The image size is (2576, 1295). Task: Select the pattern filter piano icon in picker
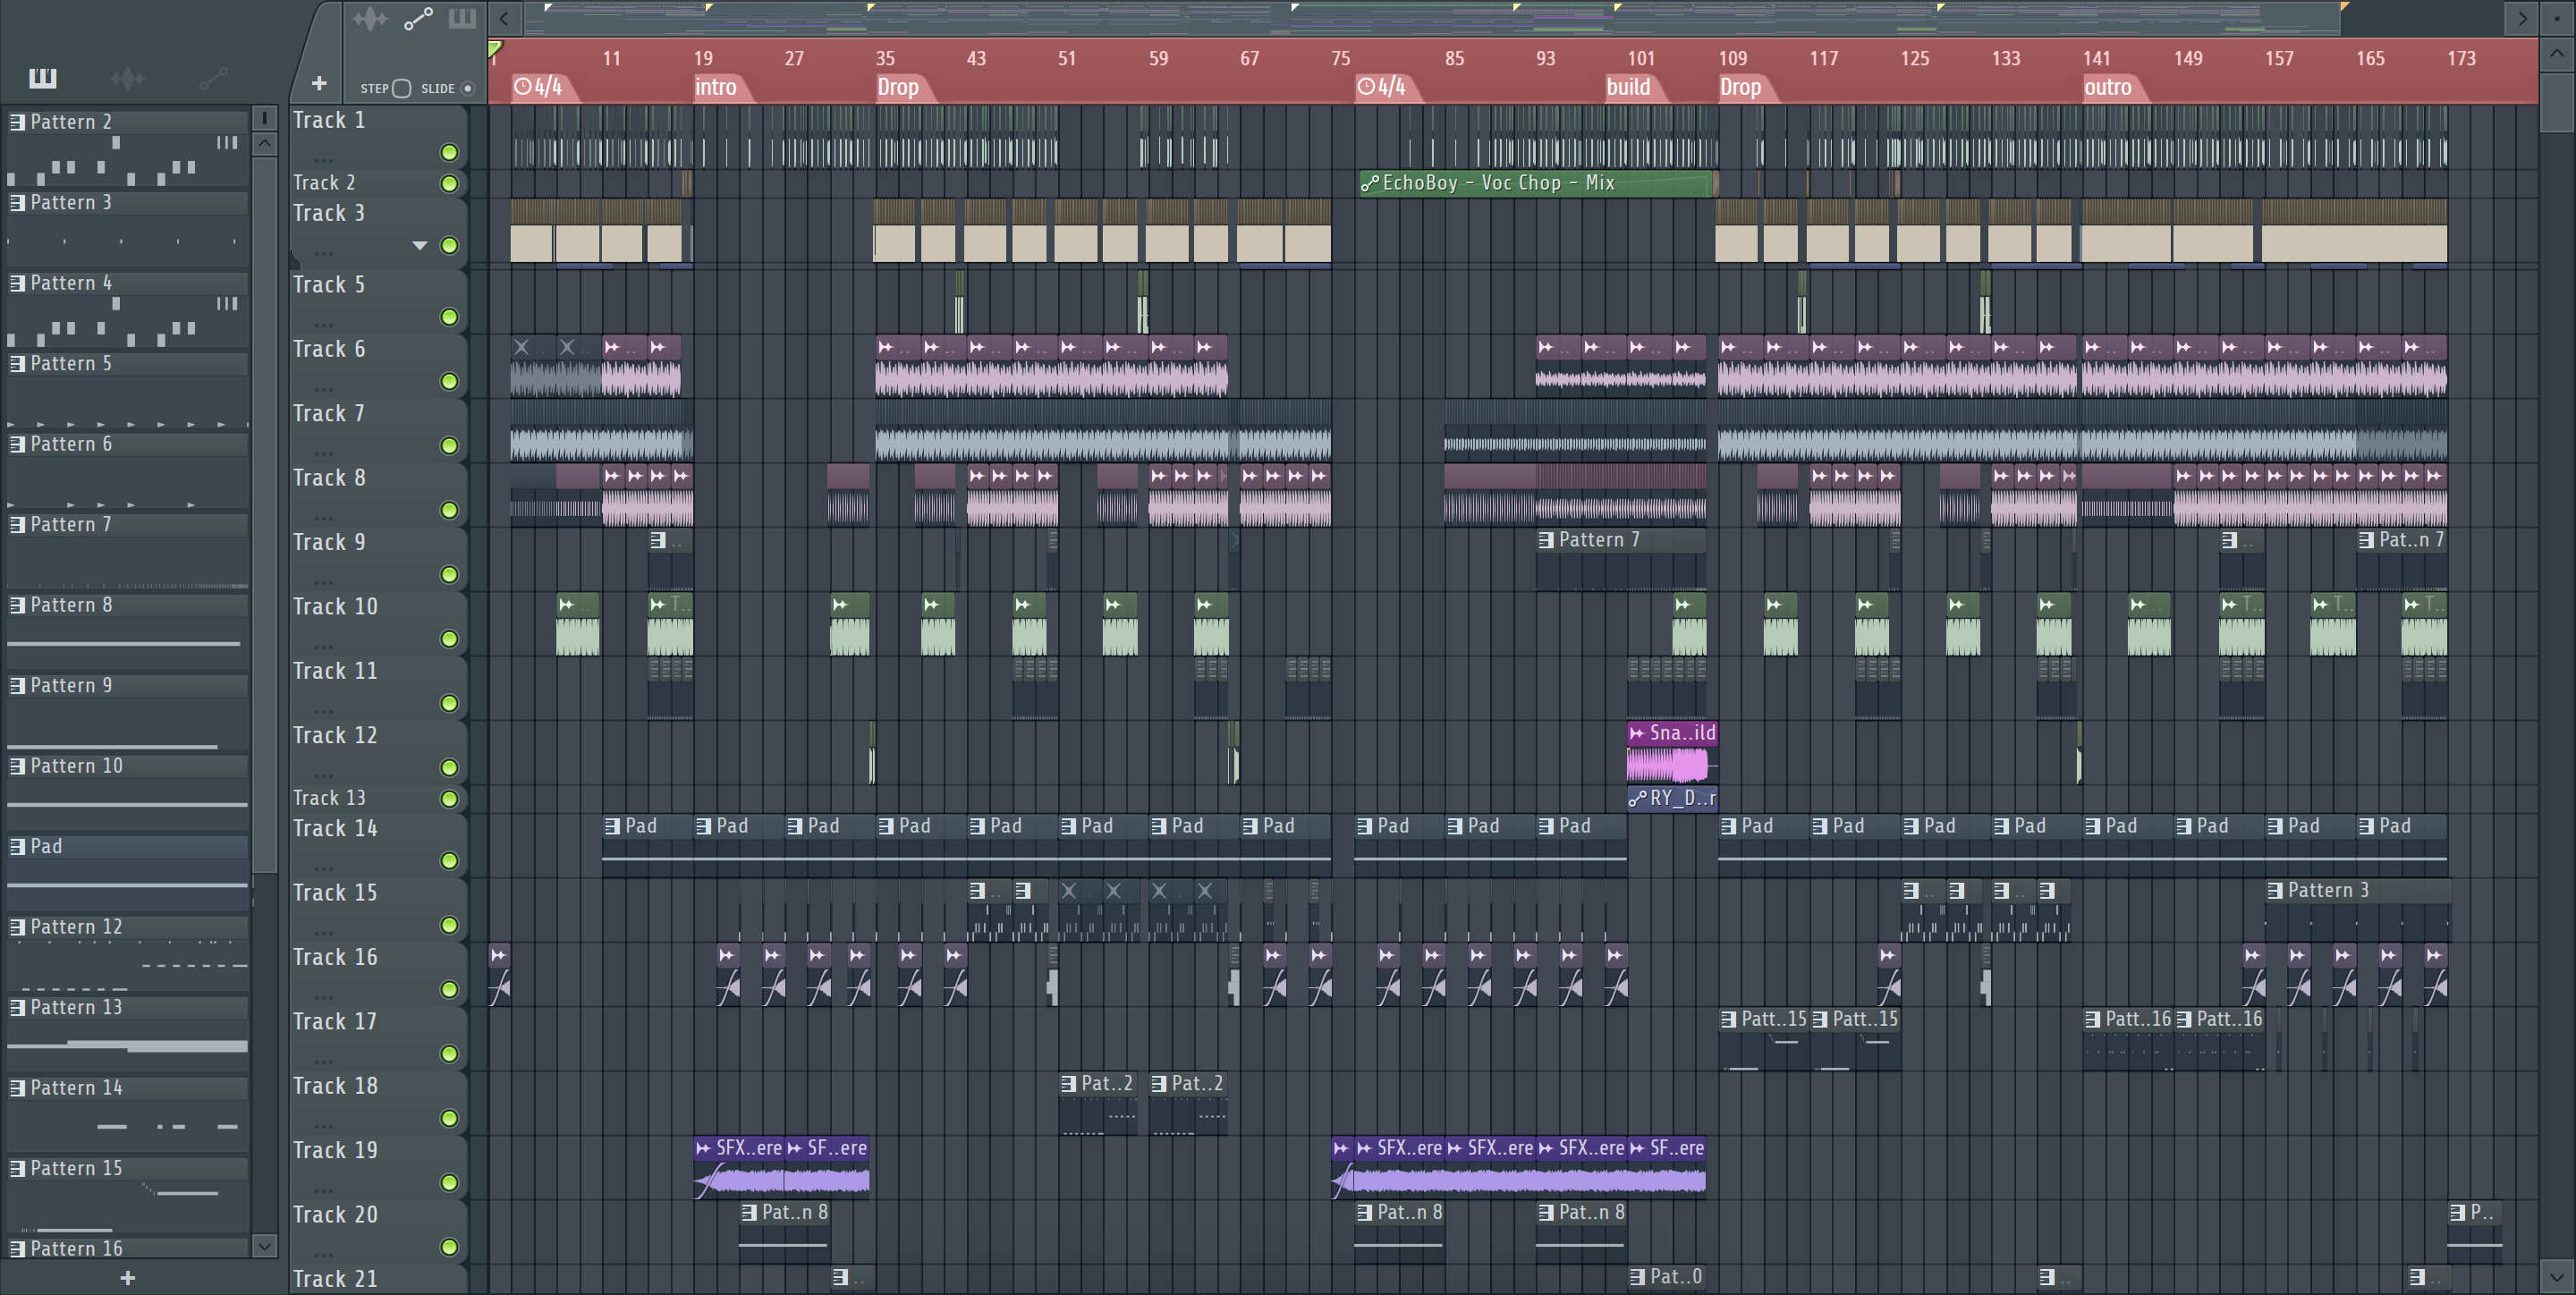(42, 78)
